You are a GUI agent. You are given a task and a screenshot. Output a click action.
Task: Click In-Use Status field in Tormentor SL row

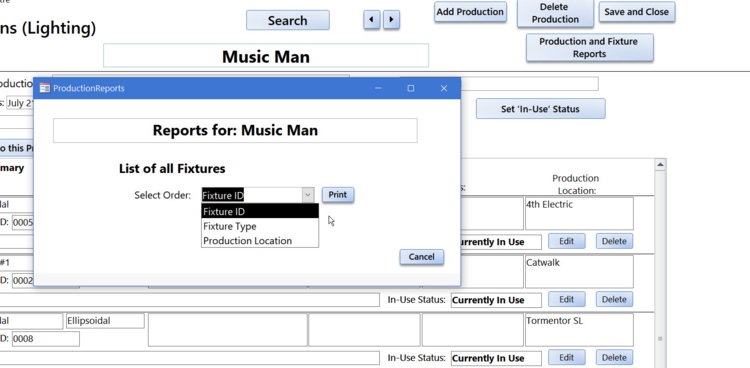point(496,358)
